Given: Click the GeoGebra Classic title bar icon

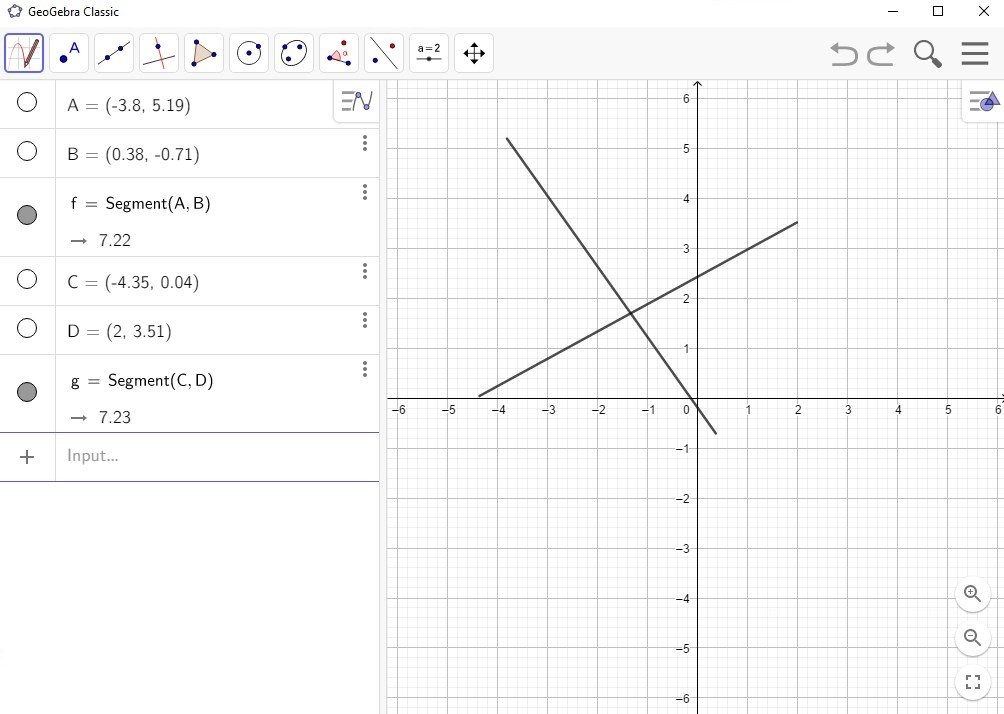Looking at the screenshot, I should pos(14,12).
